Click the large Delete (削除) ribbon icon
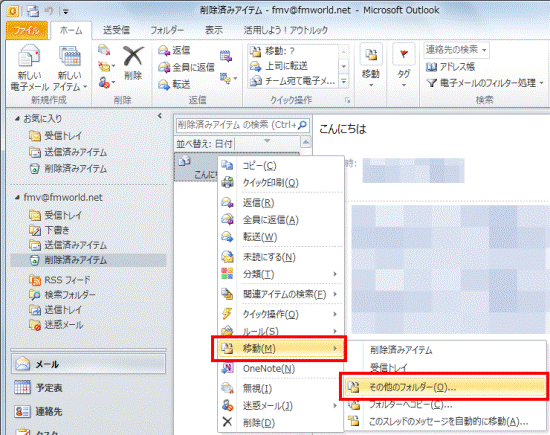Viewport: 550px width, 435px height. tap(133, 63)
